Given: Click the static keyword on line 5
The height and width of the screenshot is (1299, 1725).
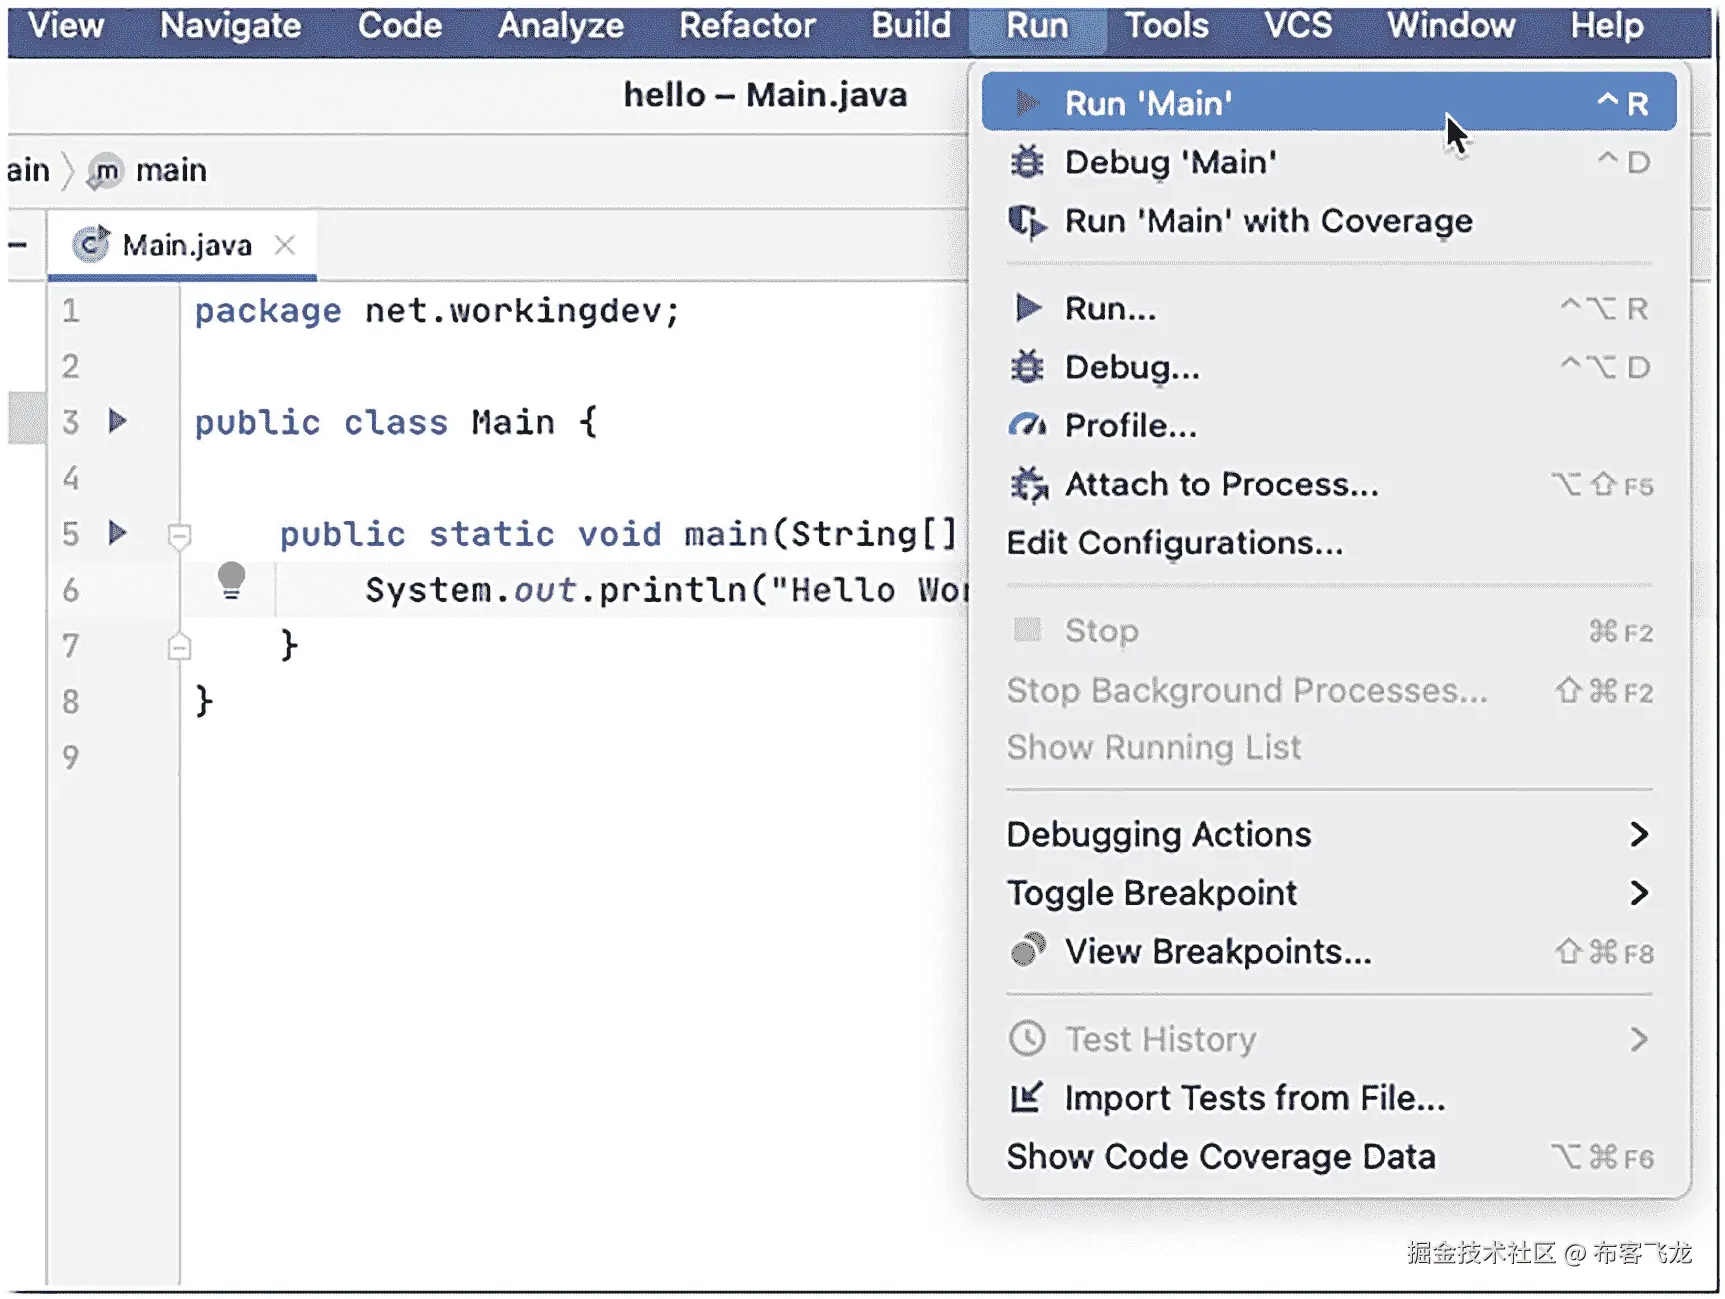Looking at the screenshot, I should click(491, 534).
